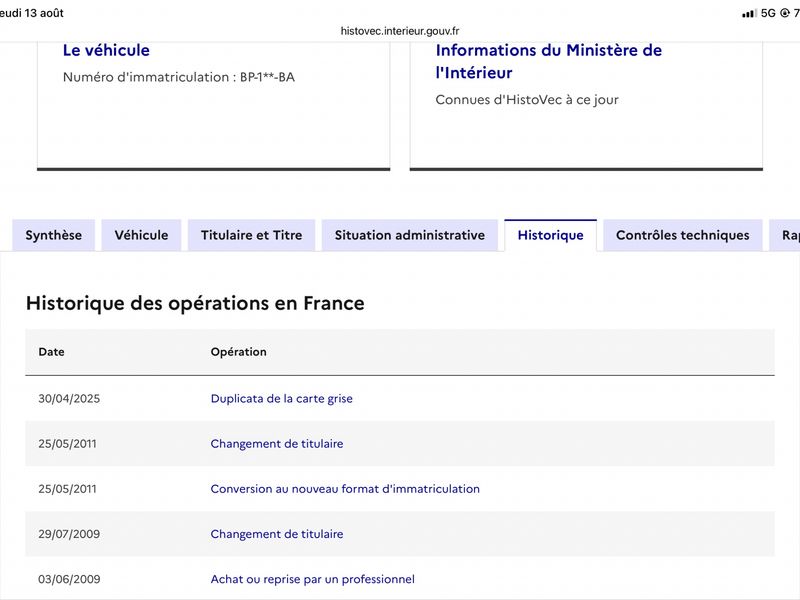Screen dimensions: 800x600
Task: Open the Contrôles techniques tab
Action: point(683,235)
